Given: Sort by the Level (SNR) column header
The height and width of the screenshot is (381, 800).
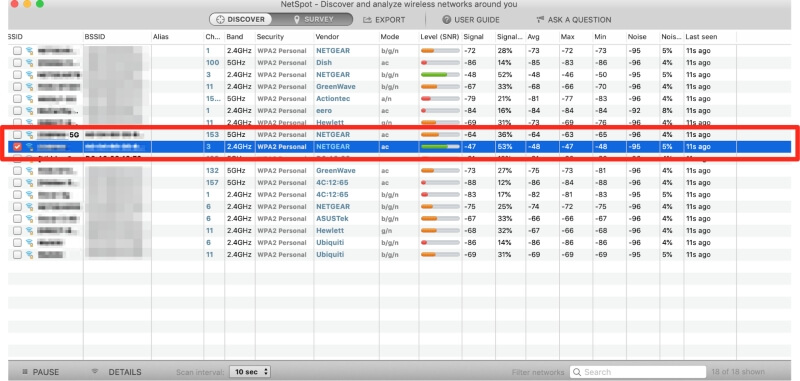Looking at the screenshot, I should pos(439,37).
